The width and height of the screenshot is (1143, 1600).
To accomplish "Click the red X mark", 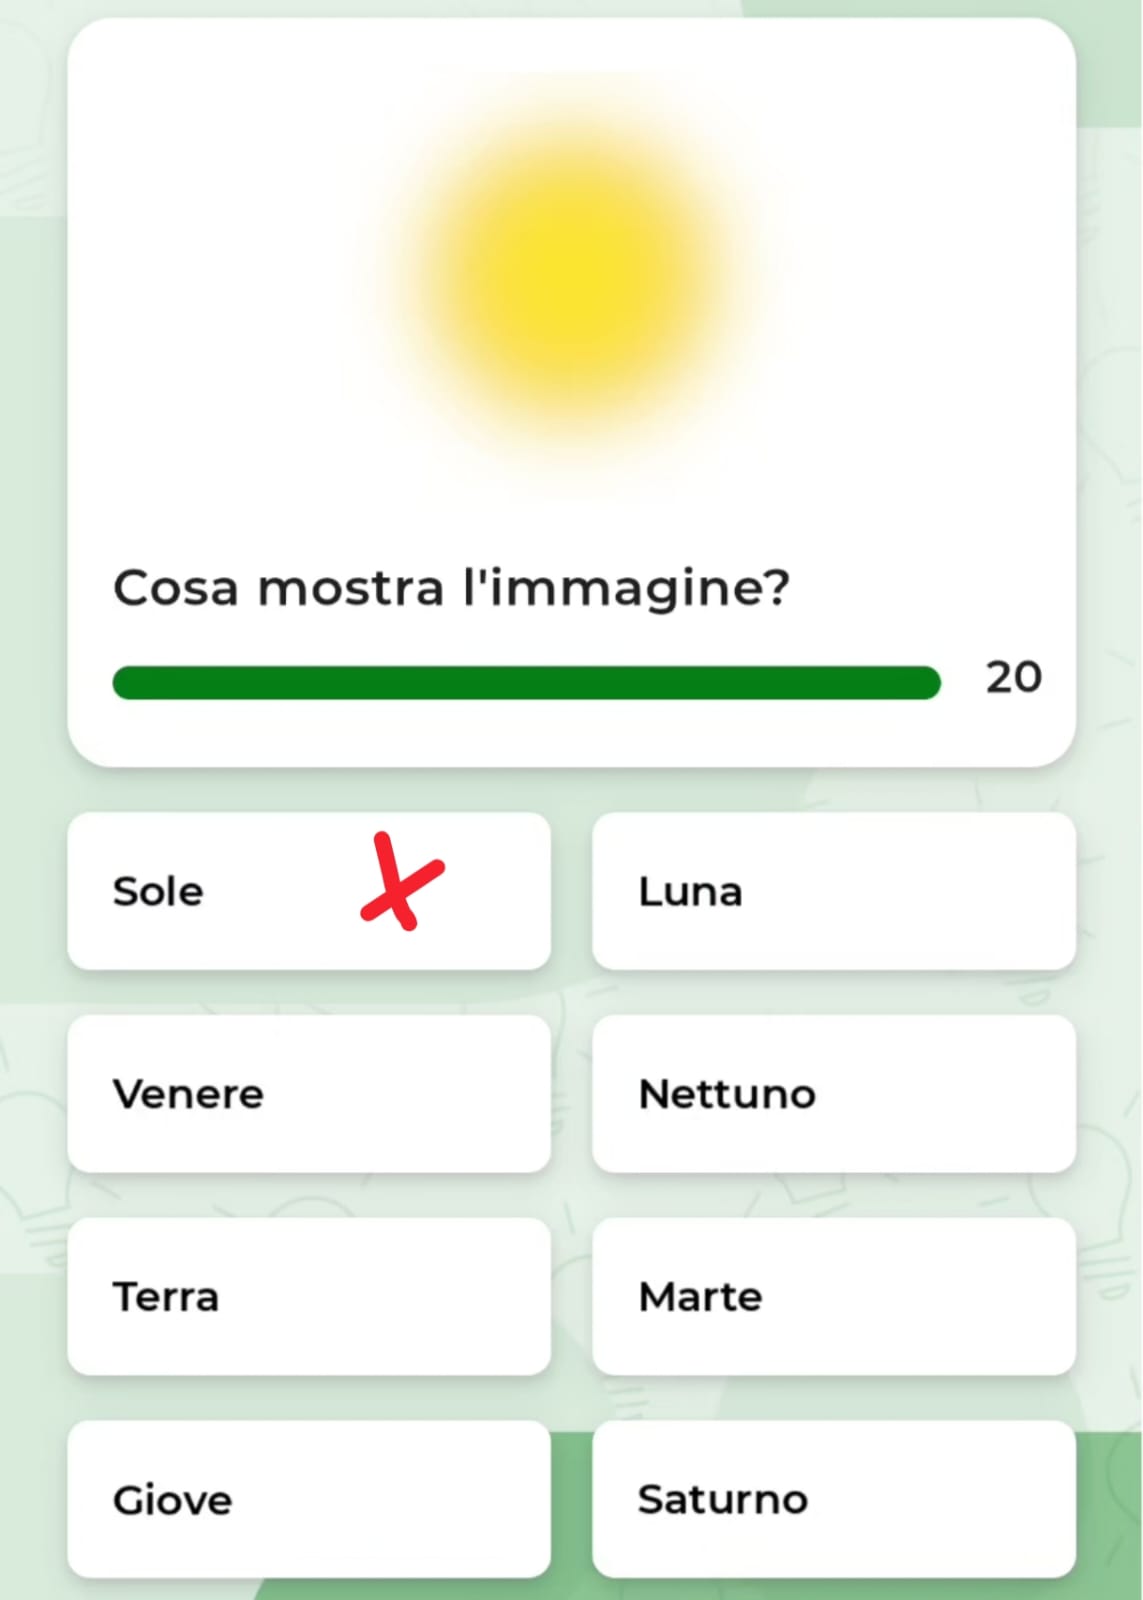I will pyautogui.click(x=401, y=882).
